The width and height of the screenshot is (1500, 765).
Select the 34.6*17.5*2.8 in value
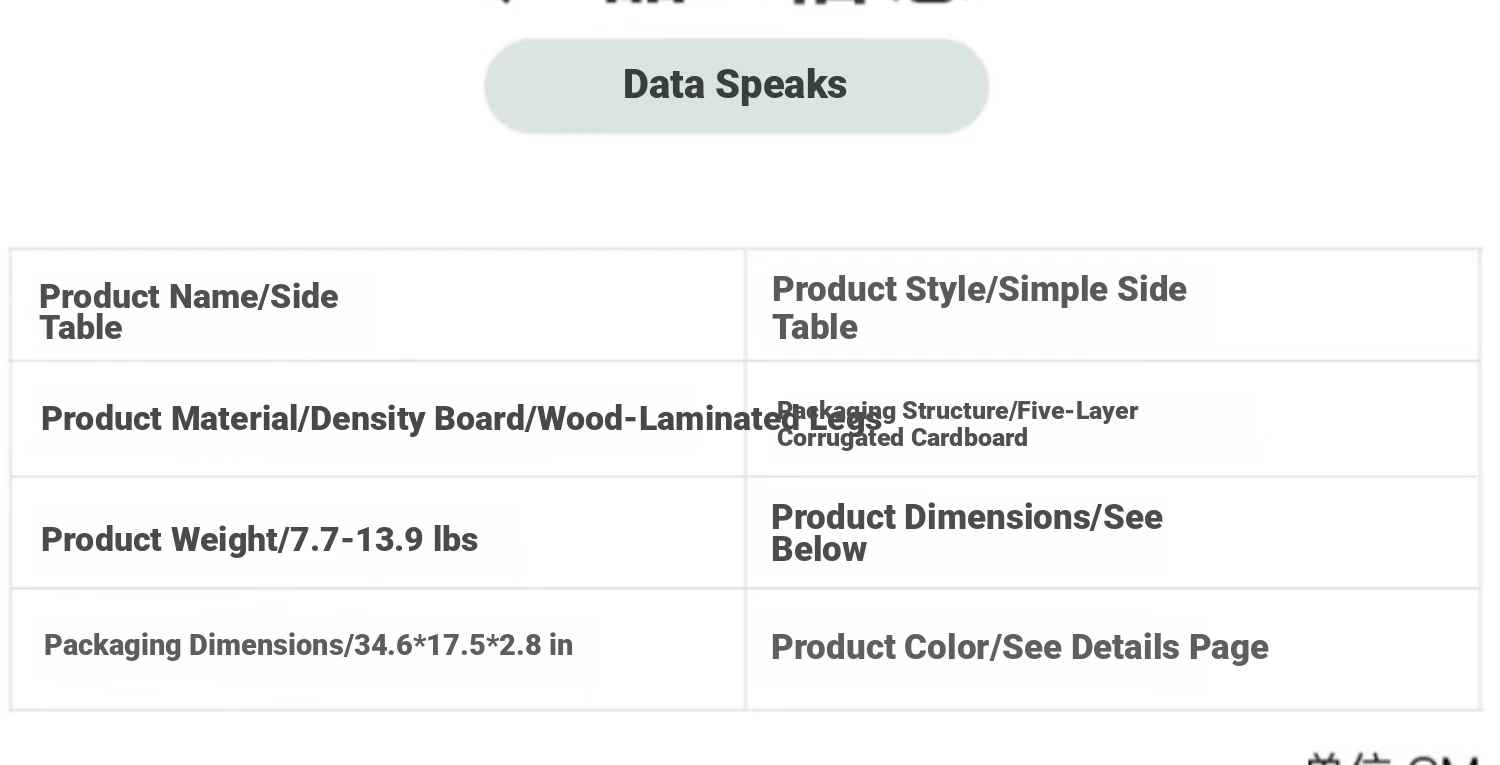click(x=463, y=646)
